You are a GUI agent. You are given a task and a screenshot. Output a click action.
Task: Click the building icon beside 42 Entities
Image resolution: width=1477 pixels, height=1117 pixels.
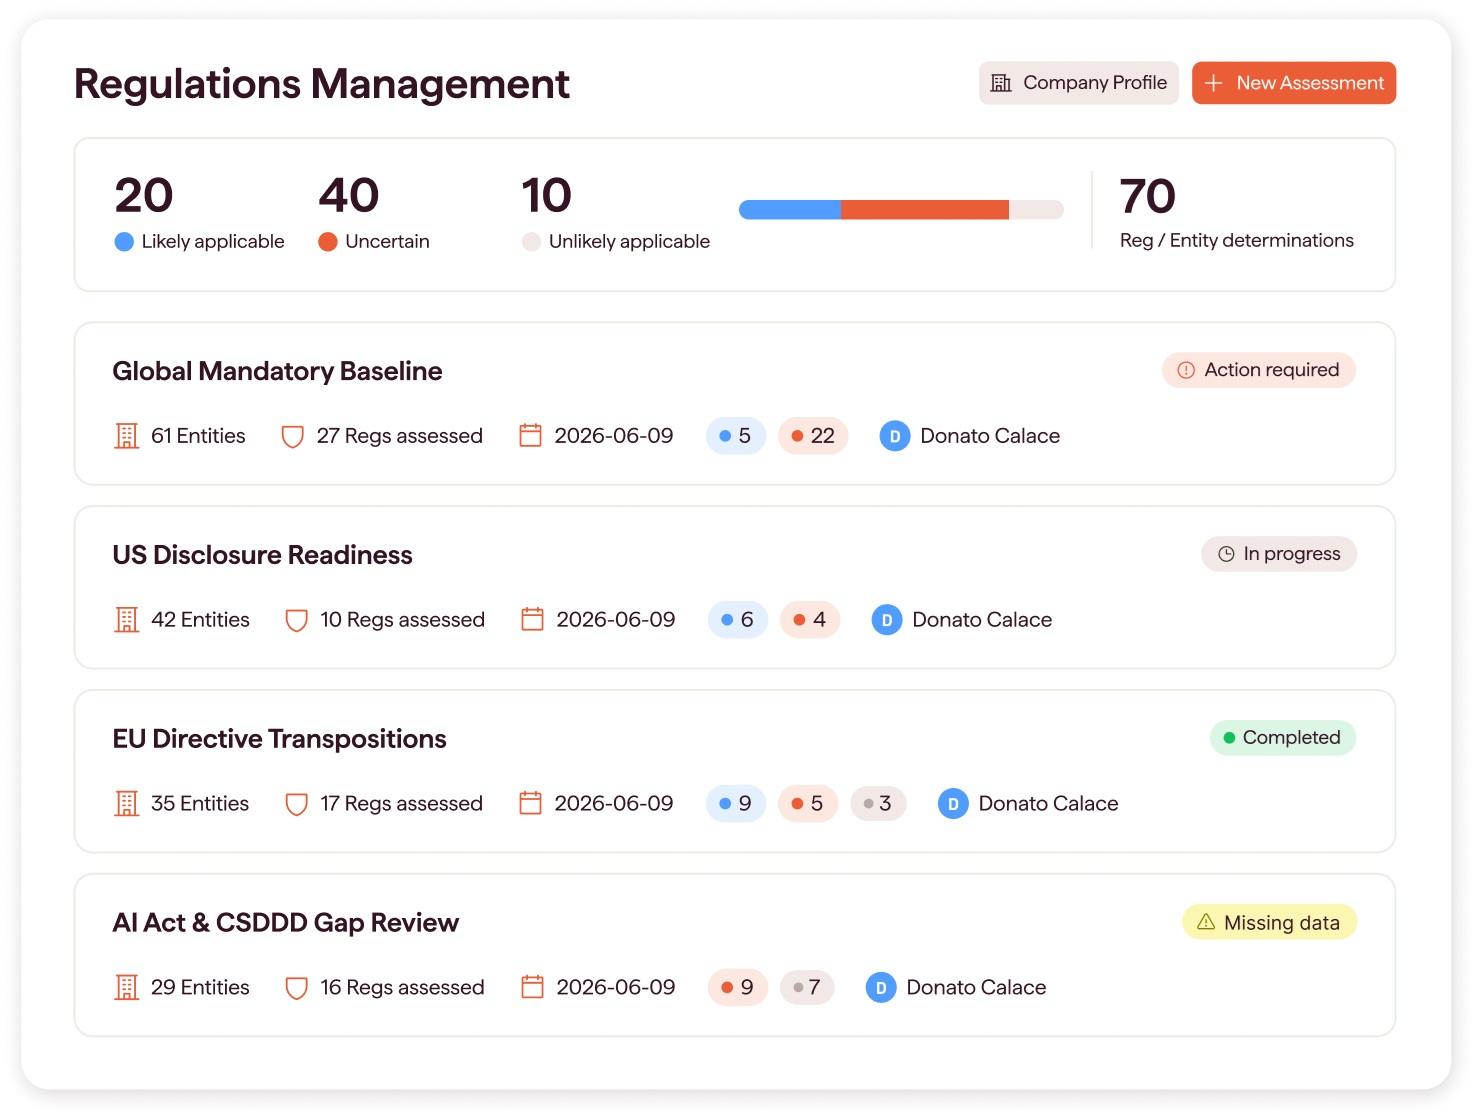(127, 620)
